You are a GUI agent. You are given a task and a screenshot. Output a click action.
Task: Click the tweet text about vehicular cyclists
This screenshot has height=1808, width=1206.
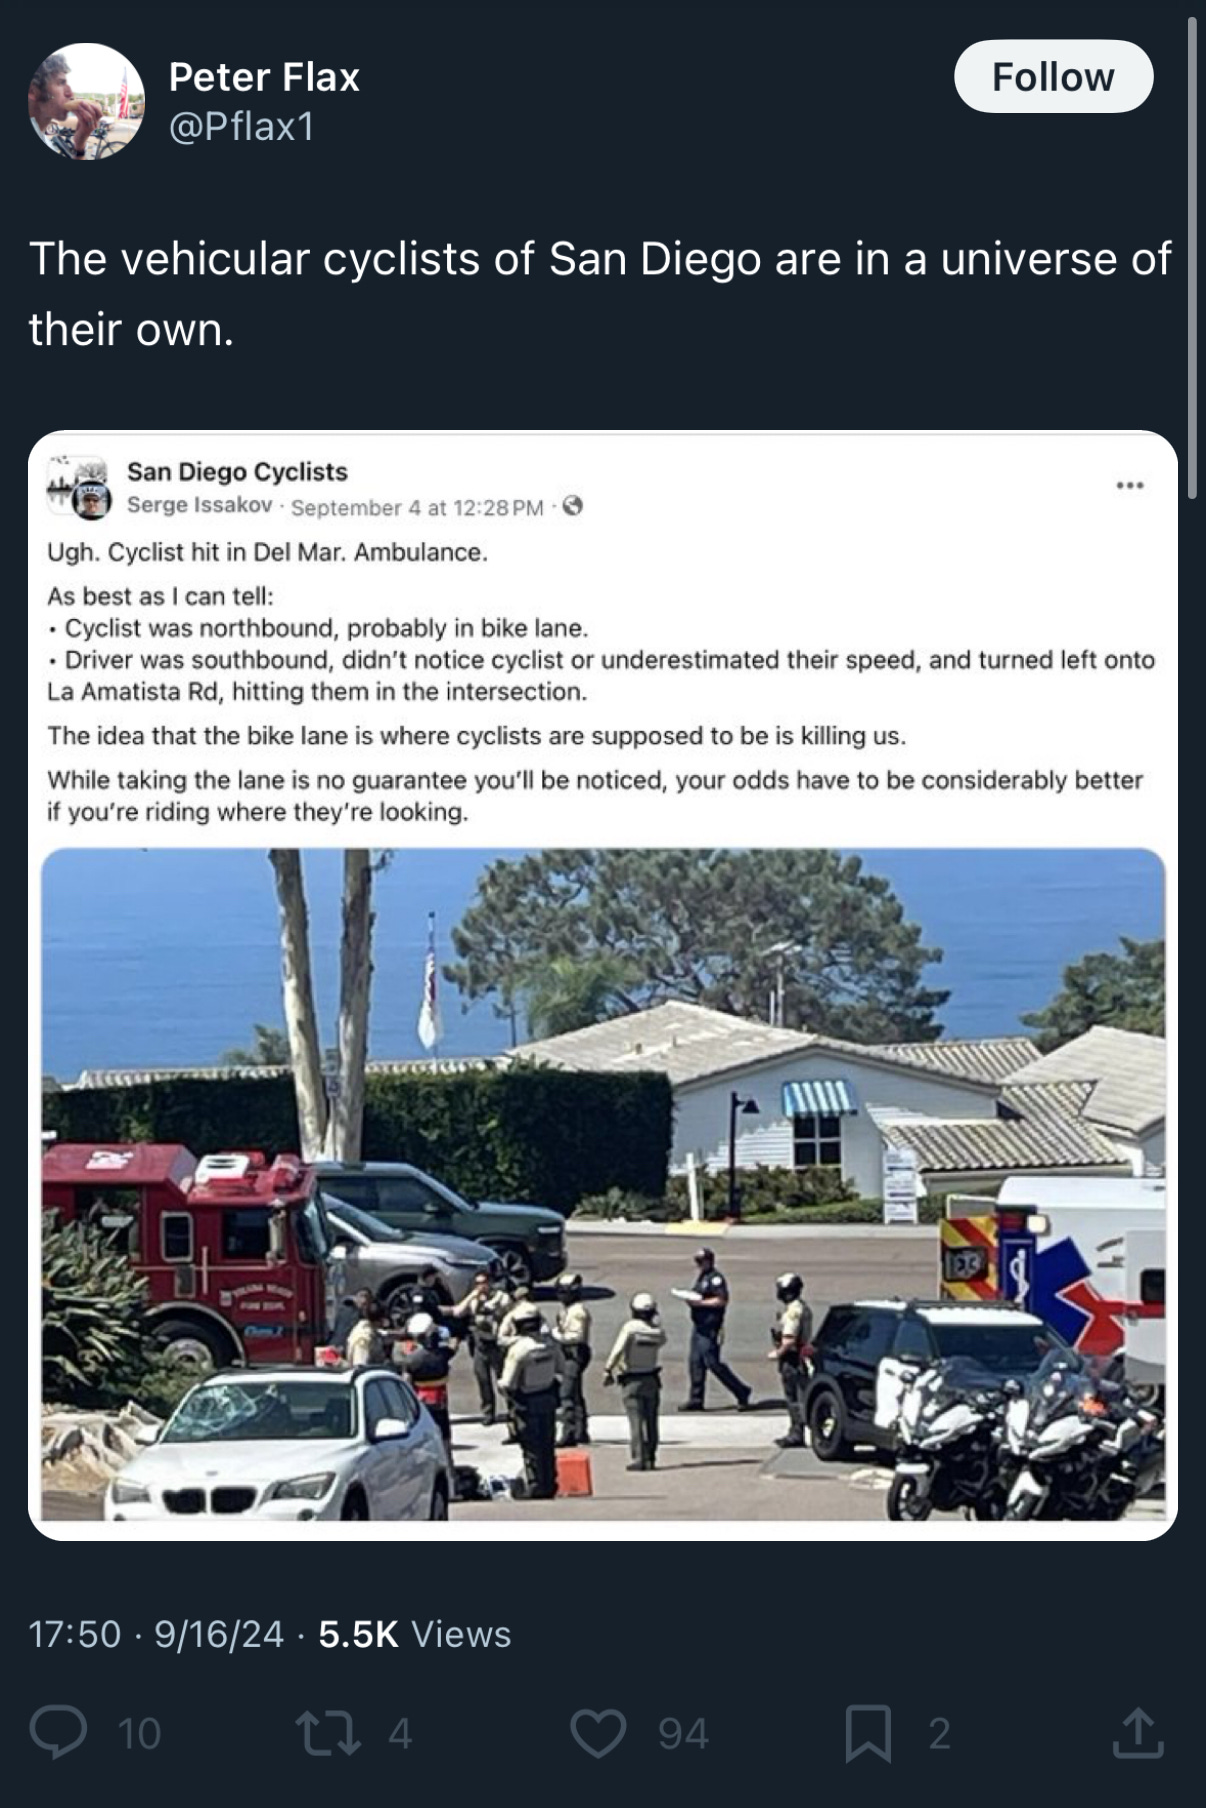[600, 294]
